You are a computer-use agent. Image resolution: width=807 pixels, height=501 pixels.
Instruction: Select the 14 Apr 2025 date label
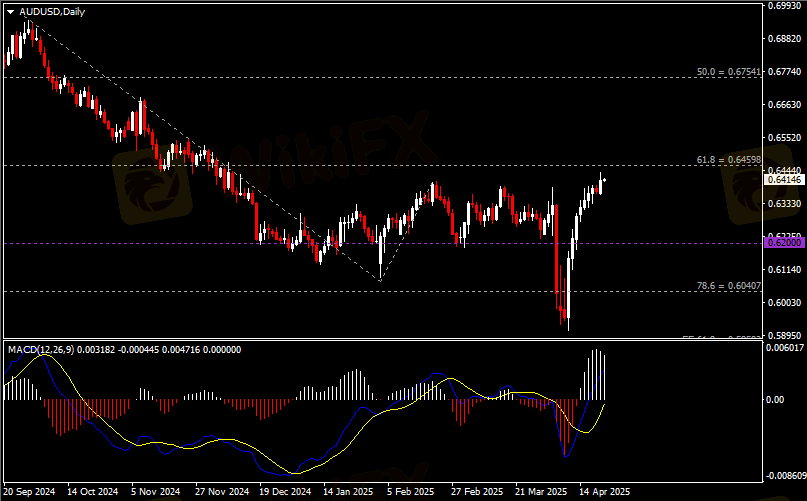(x=604, y=492)
